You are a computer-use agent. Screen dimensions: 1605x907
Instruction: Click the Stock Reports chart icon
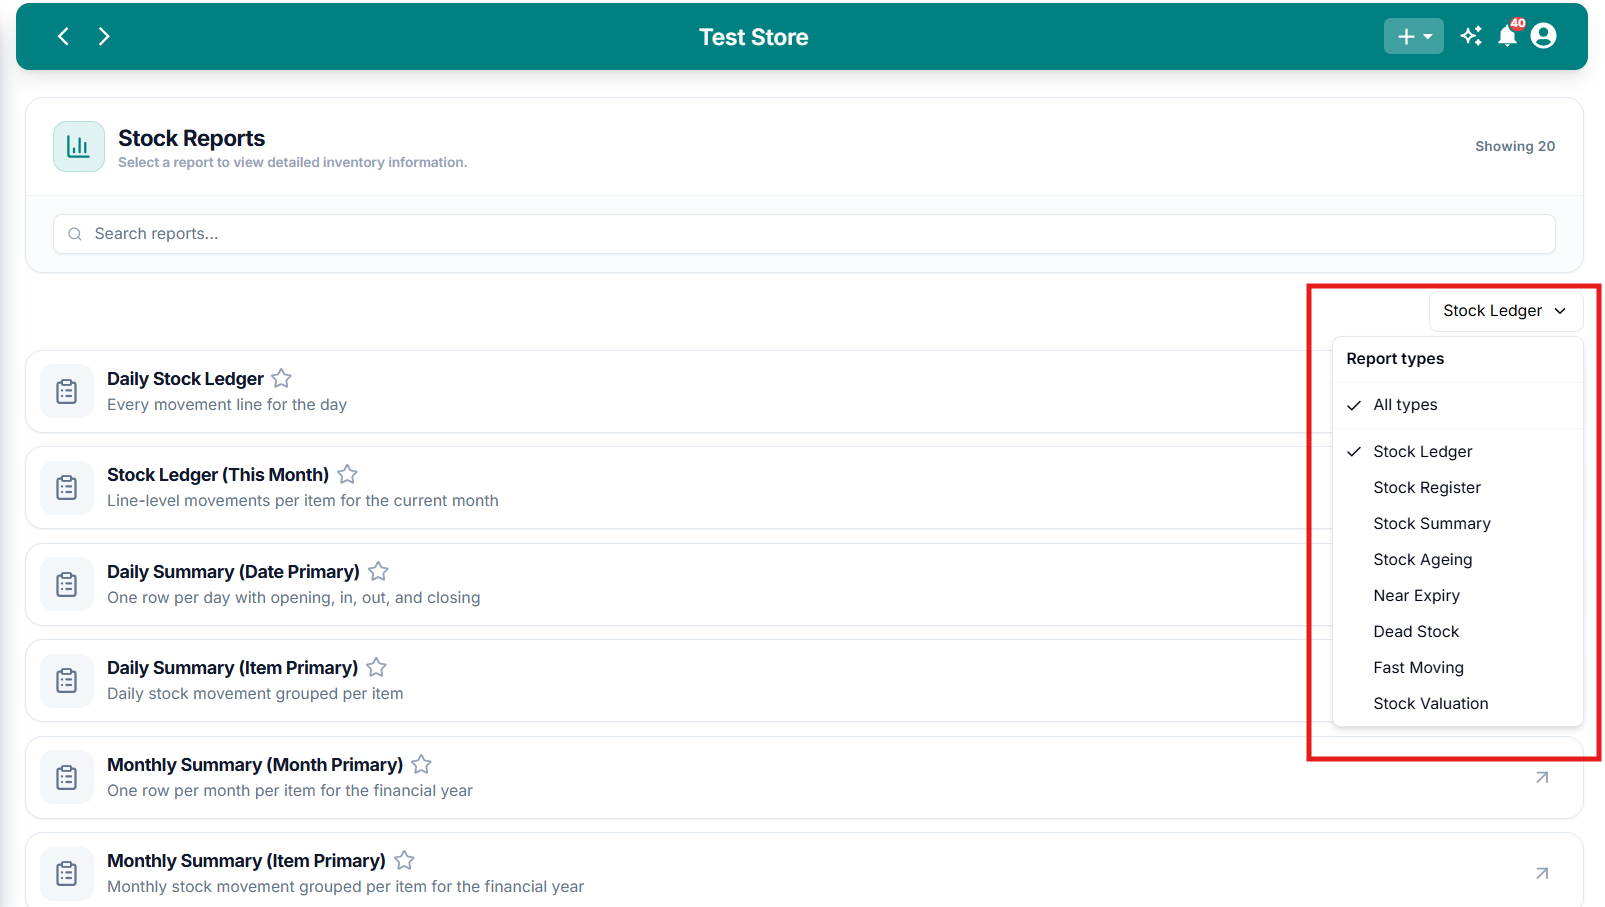click(x=79, y=147)
